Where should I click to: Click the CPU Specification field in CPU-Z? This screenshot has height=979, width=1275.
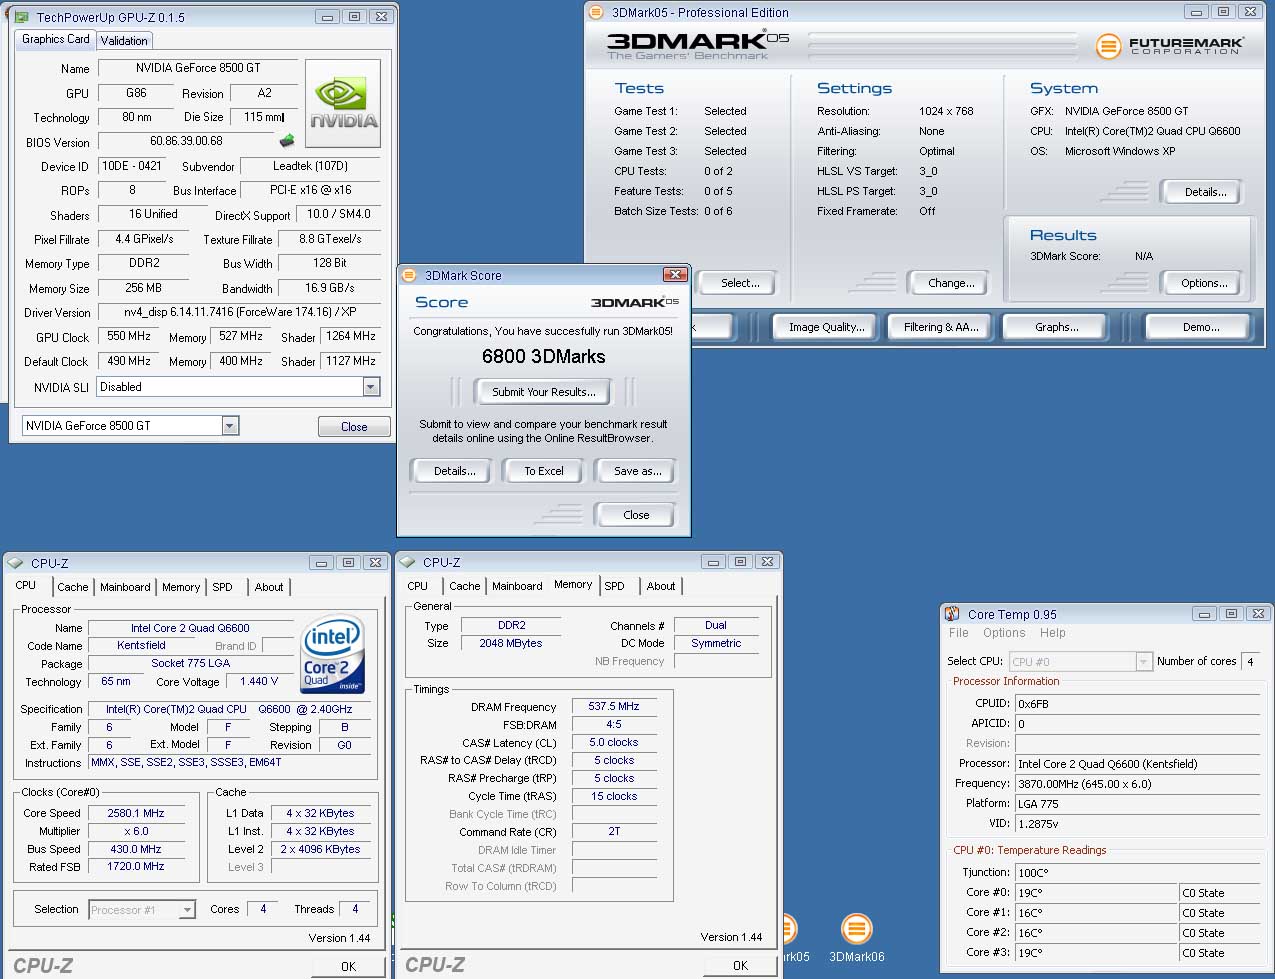pos(228,709)
